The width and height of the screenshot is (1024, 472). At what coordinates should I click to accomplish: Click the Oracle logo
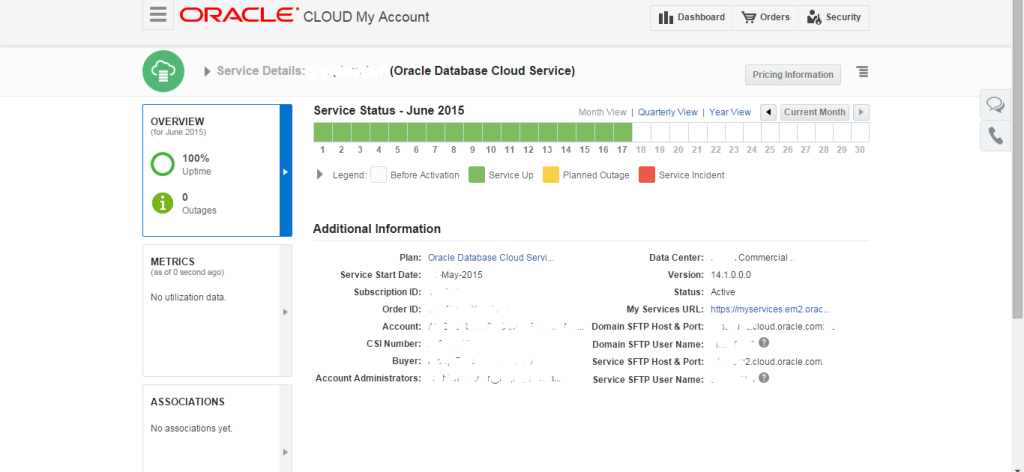coord(240,15)
